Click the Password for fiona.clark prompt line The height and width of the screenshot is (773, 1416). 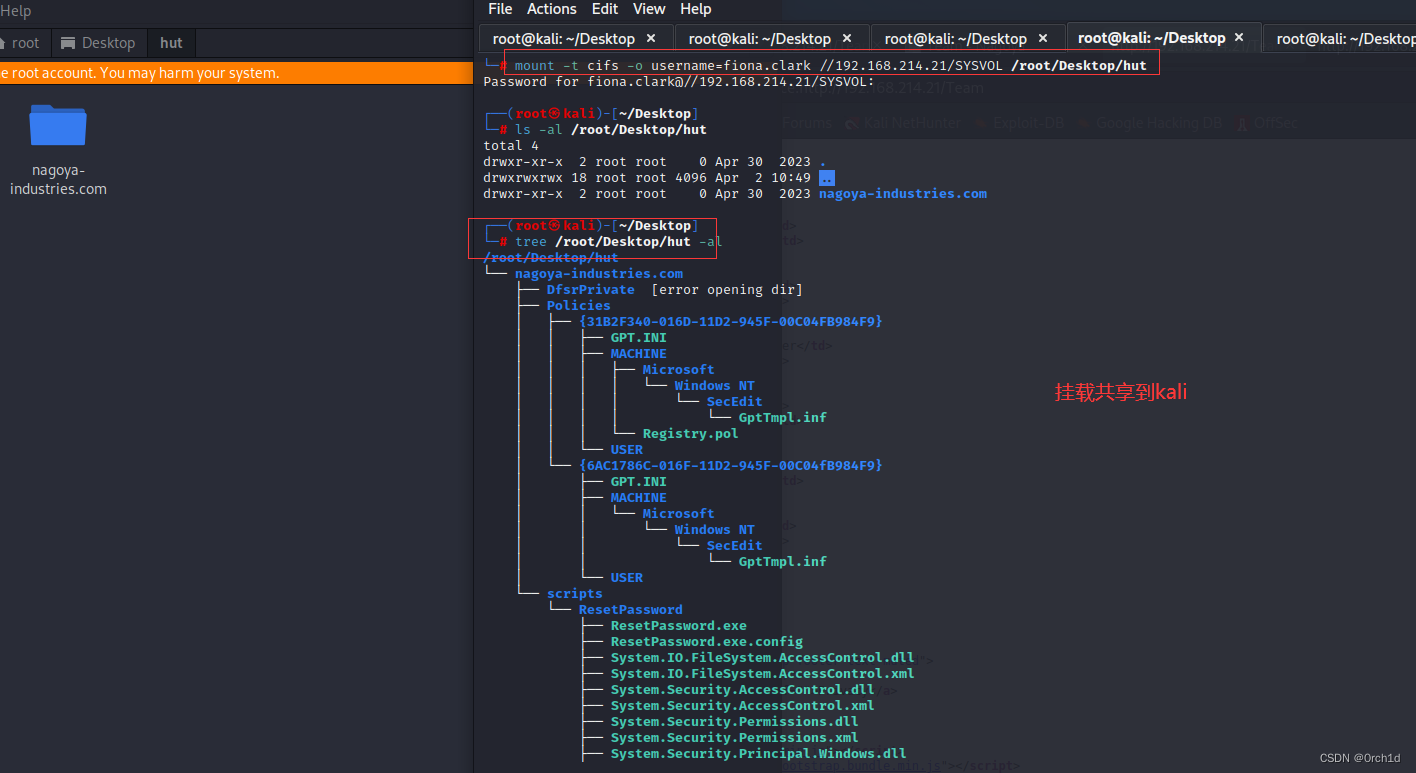(679, 81)
